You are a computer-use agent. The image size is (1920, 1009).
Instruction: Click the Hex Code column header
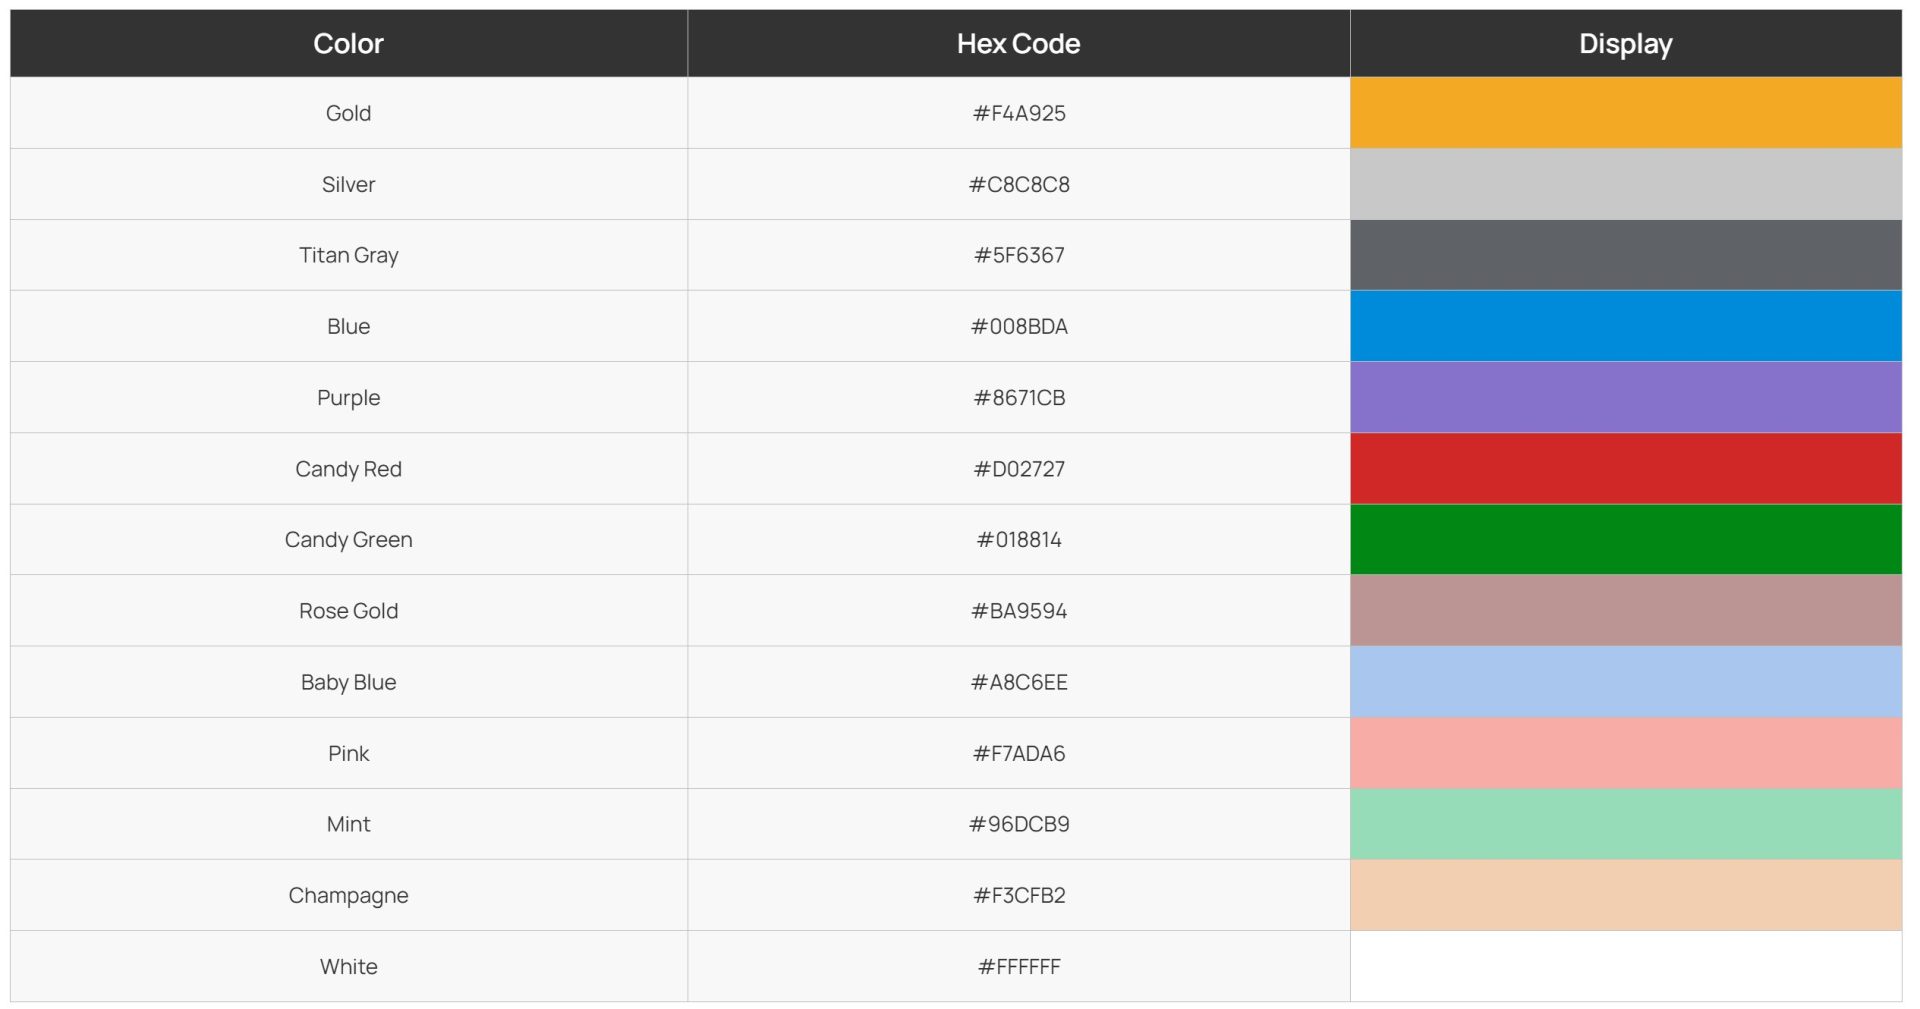[1018, 44]
